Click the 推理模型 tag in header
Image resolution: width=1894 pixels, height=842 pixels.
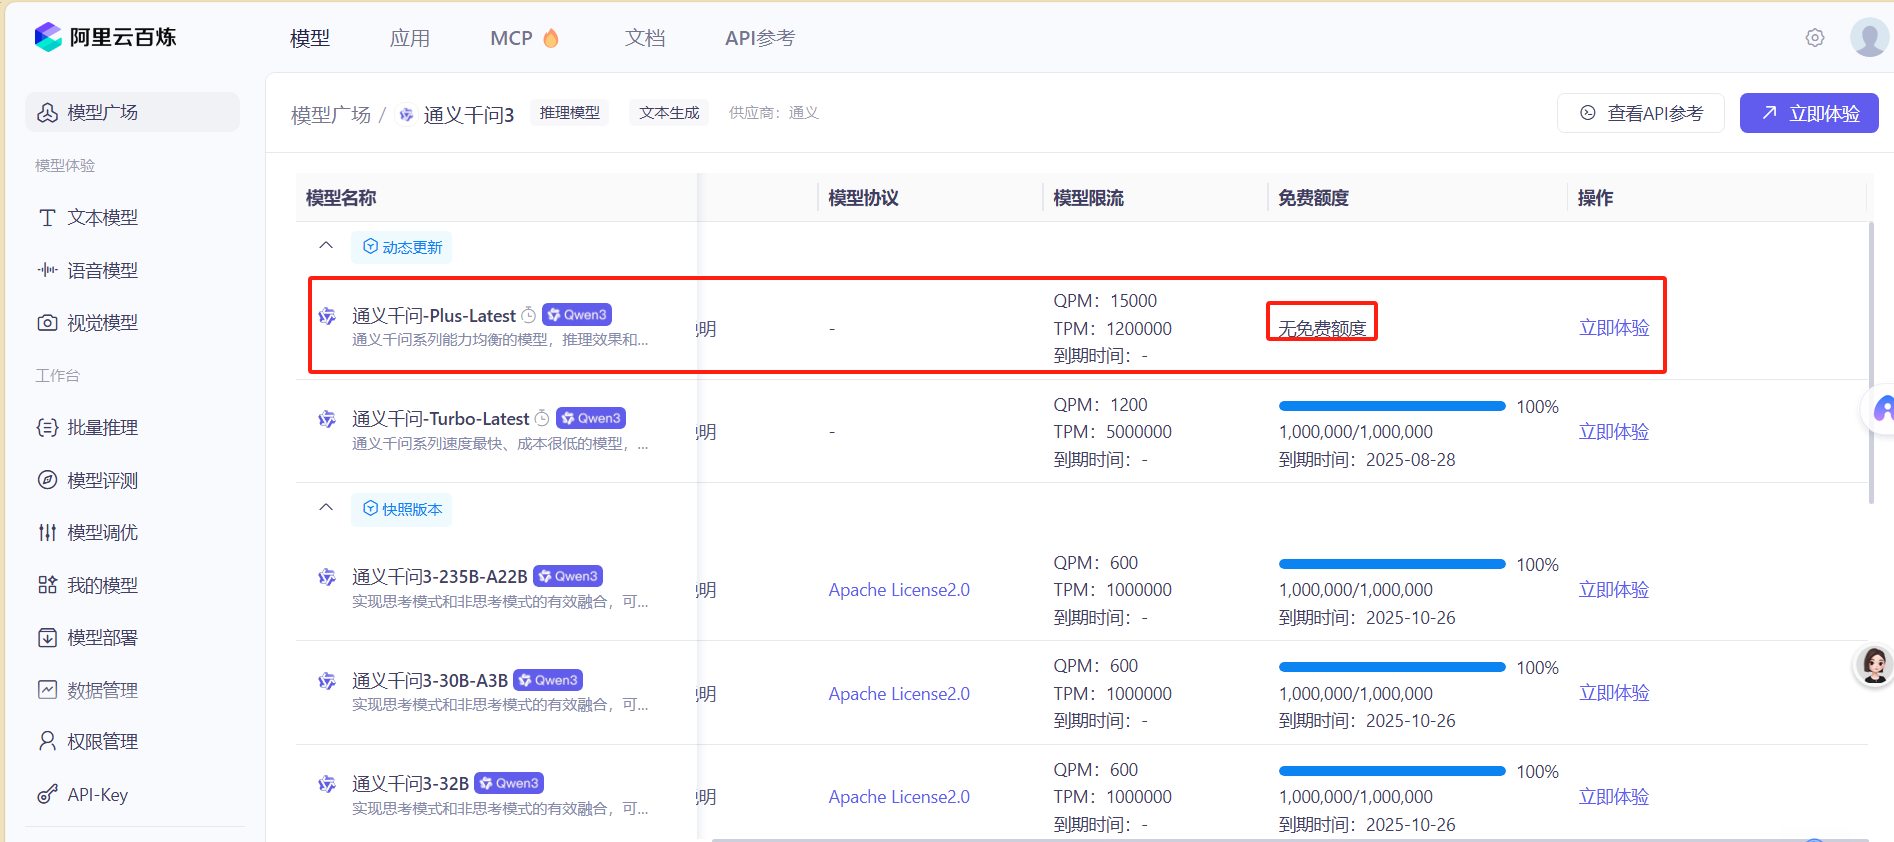click(570, 113)
